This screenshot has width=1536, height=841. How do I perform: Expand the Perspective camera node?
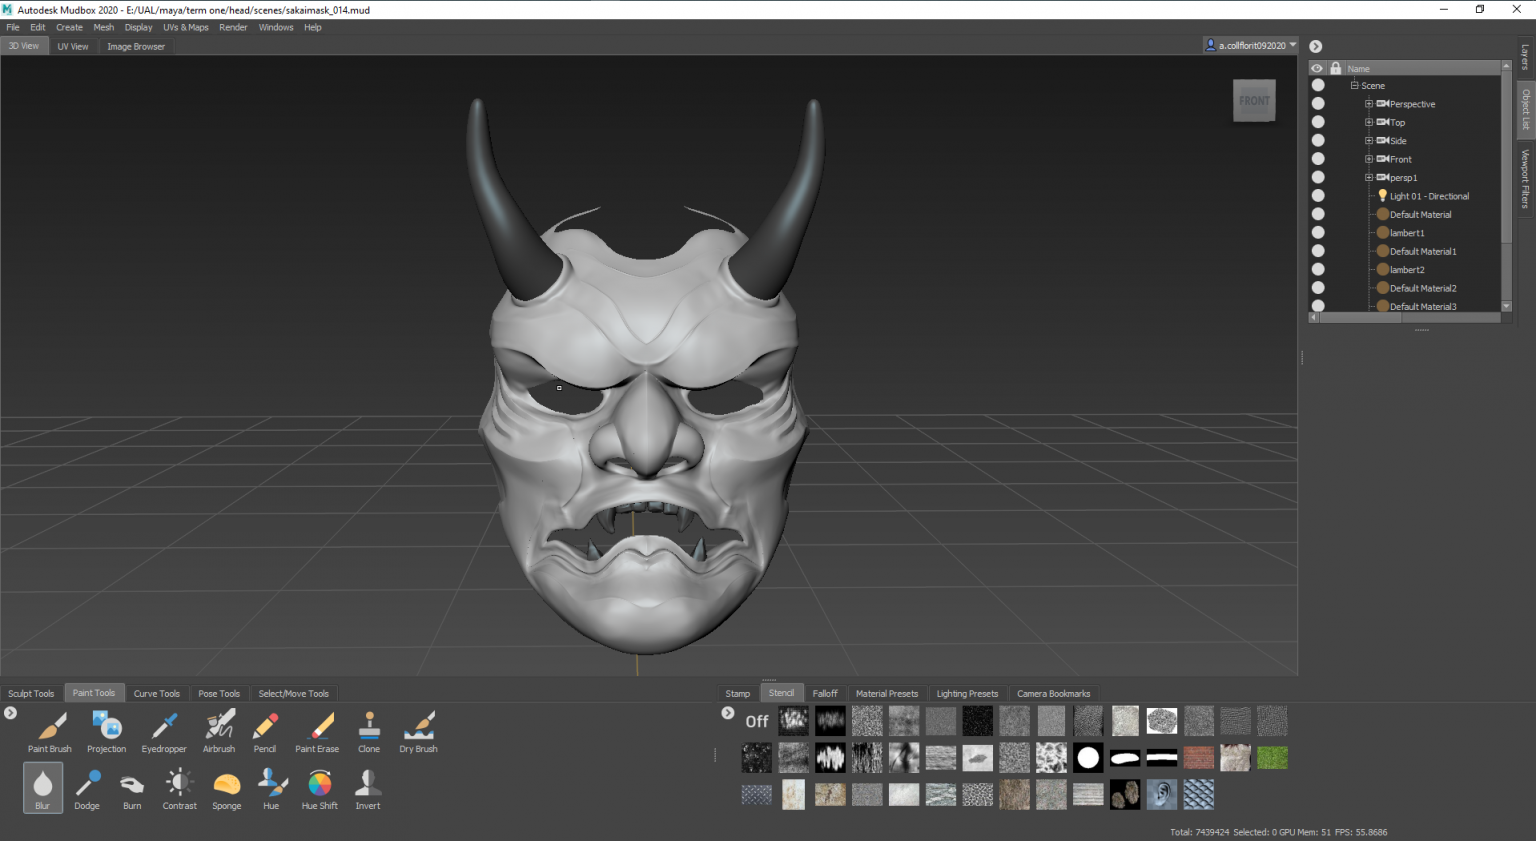1368,103
